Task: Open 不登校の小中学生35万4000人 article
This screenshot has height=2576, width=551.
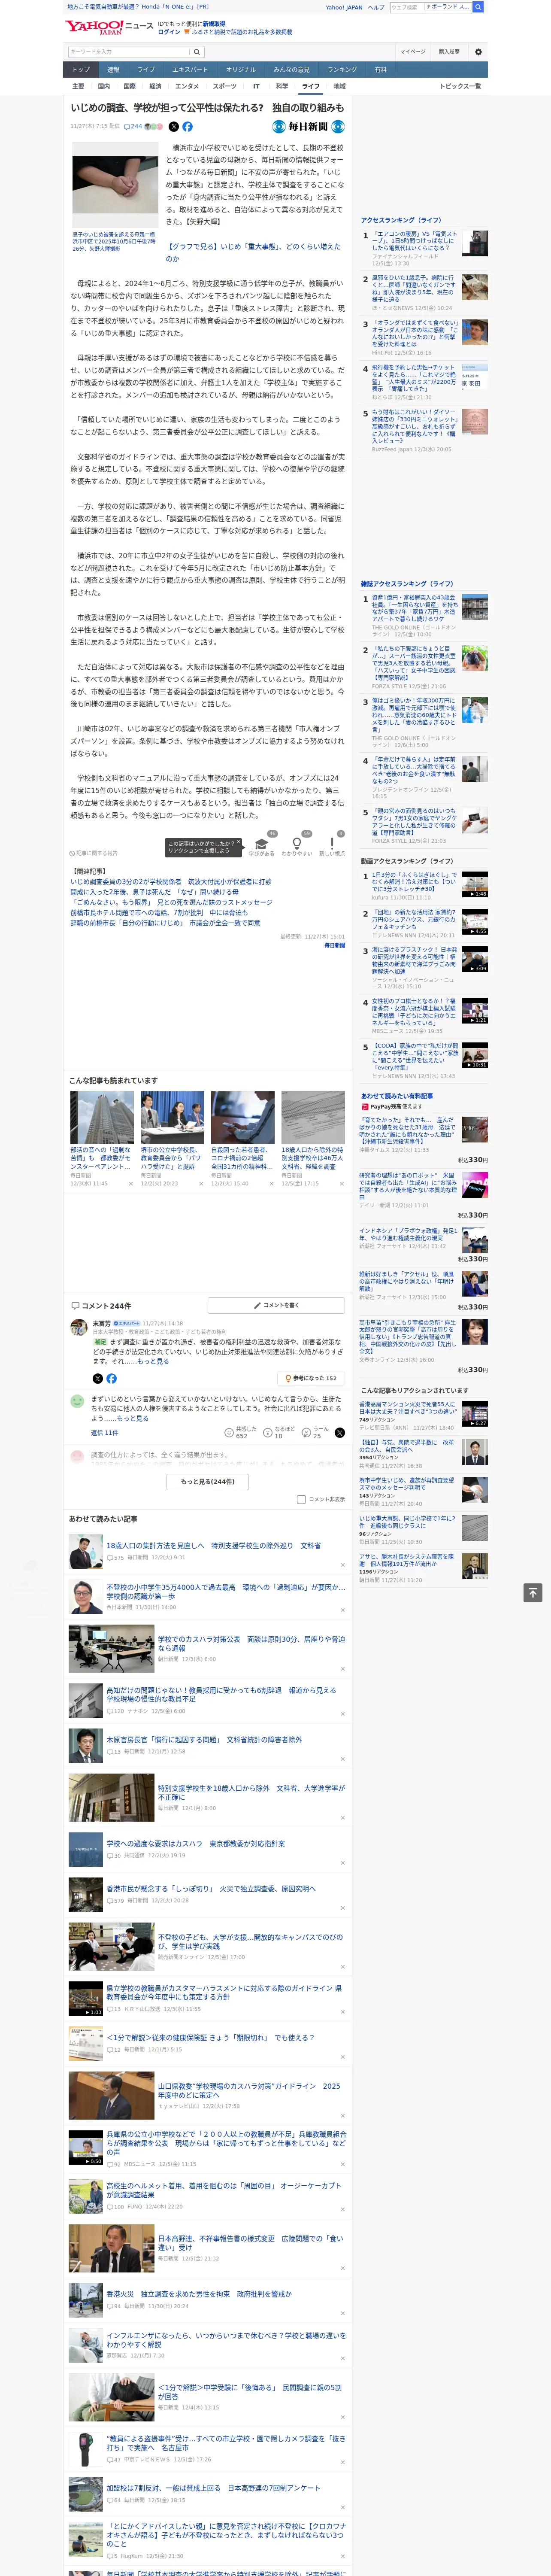Action: [x=226, y=1591]
